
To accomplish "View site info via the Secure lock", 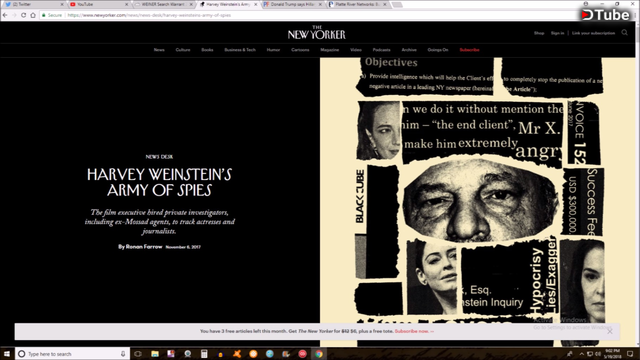I will [x=52, y=15].
